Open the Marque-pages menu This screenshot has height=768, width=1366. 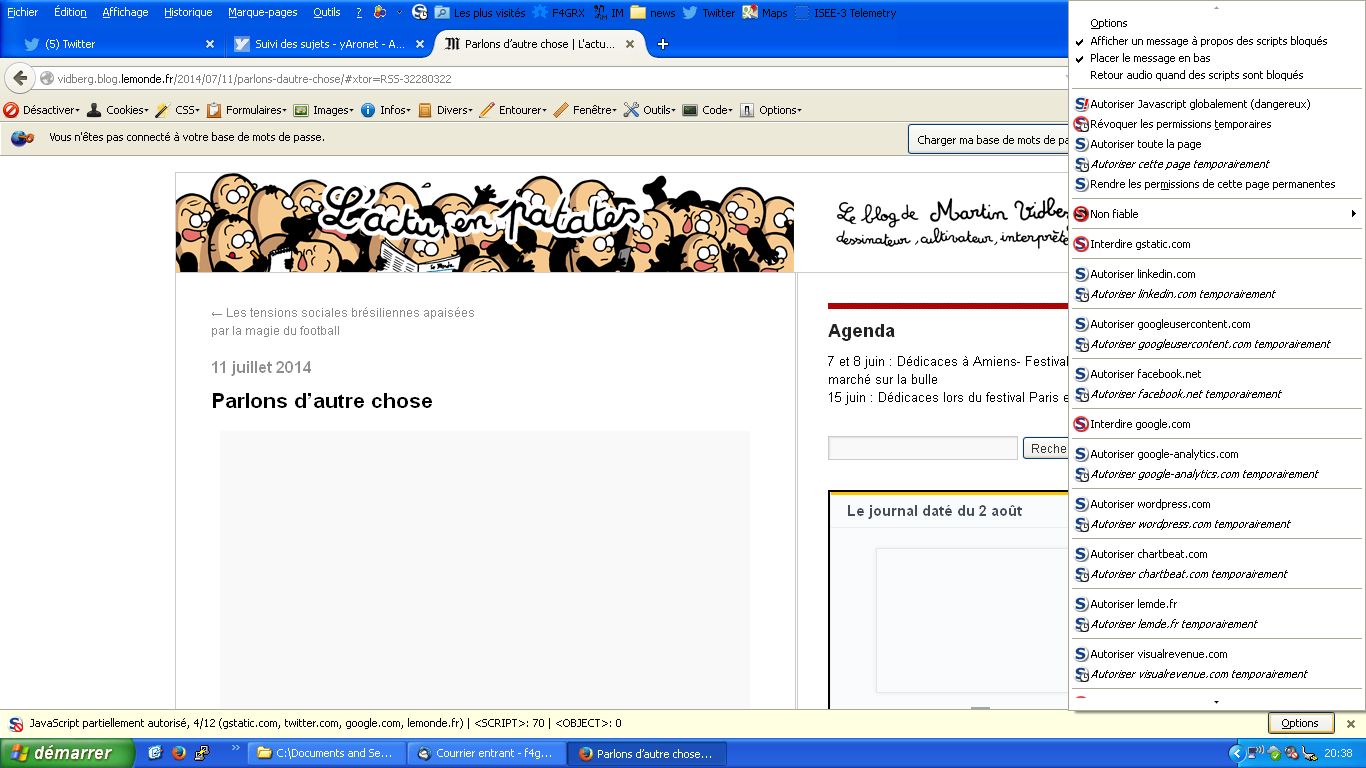pyautogui.click(x=262, y=13)
